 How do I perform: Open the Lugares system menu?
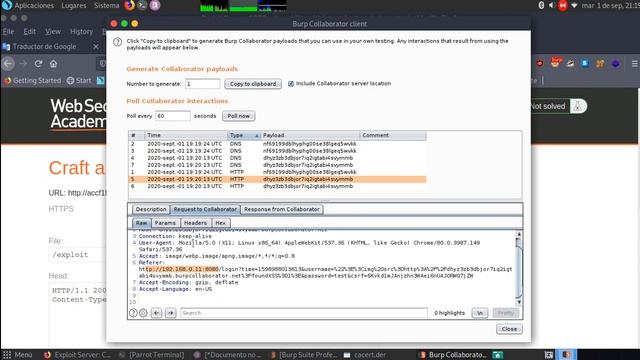tap(73, 5)
